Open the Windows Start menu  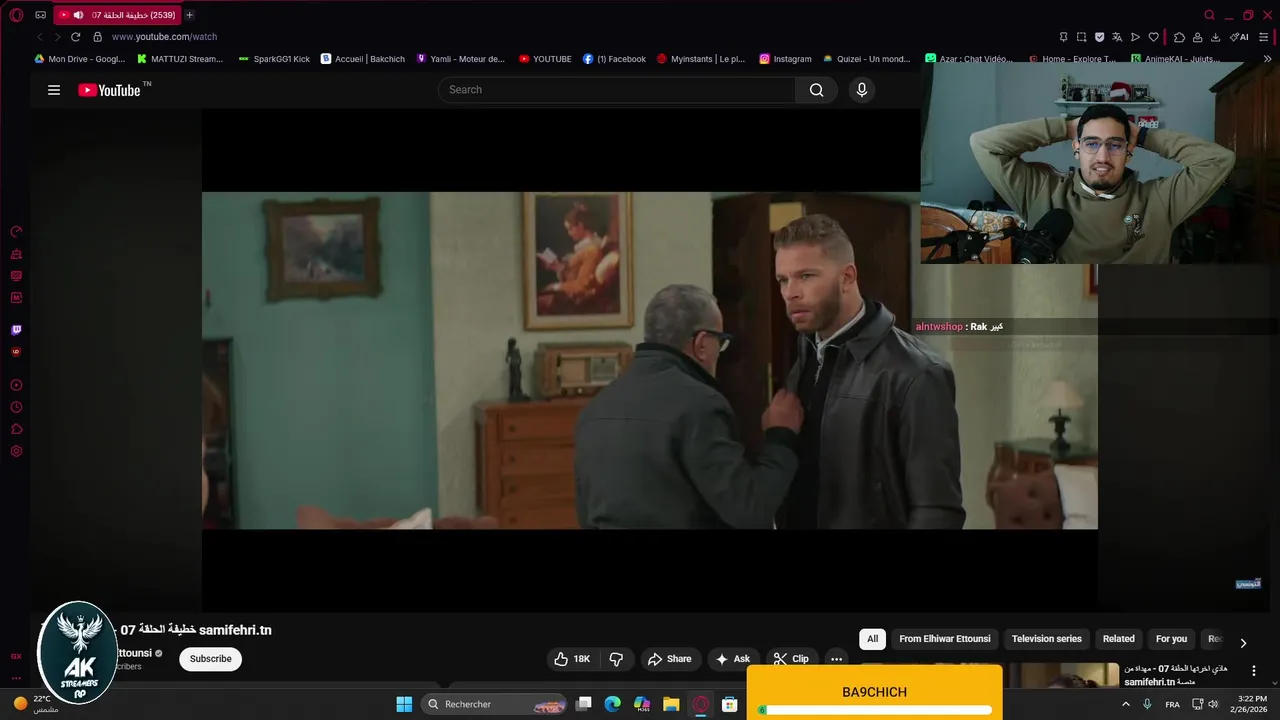(404, 704)
